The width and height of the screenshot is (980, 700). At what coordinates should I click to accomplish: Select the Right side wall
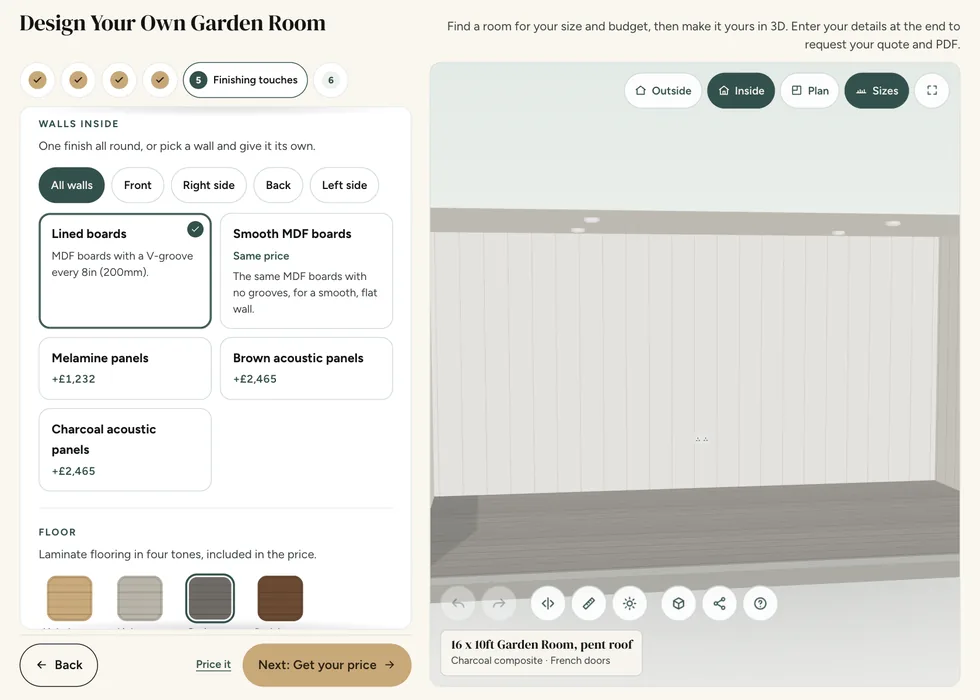coord(209,185)
